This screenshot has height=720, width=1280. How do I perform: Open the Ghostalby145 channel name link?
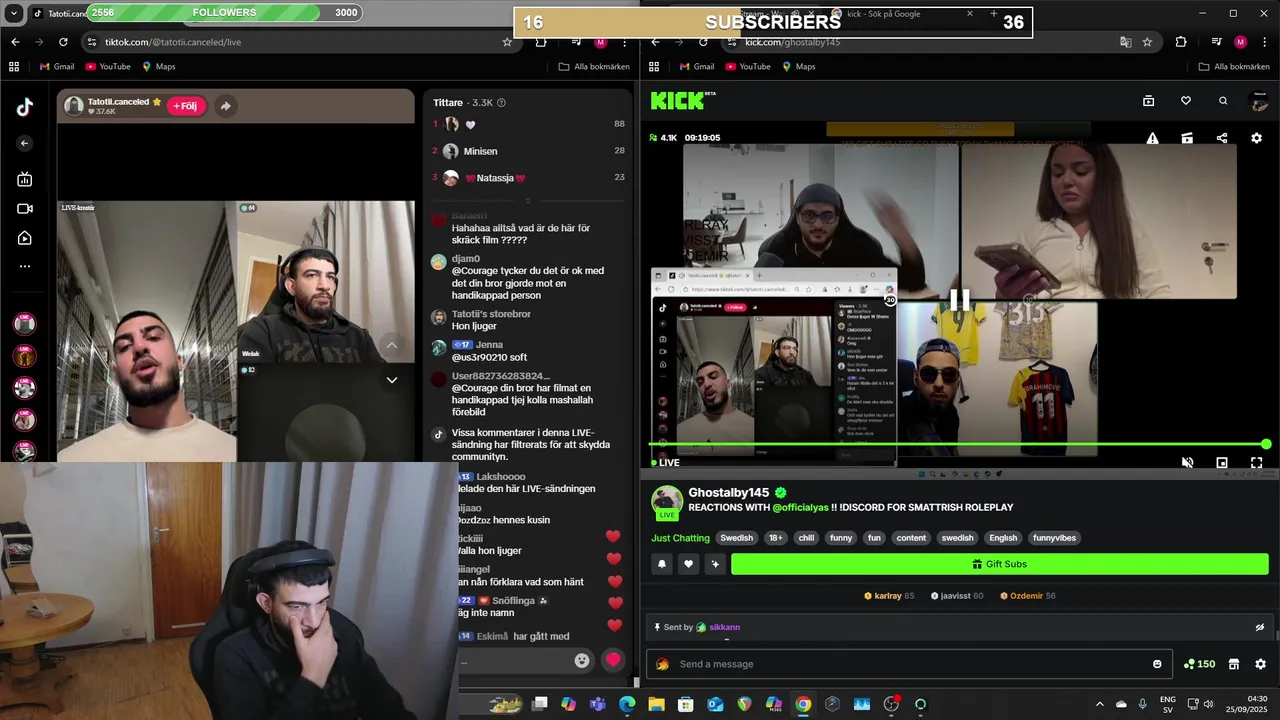(729, 493)
